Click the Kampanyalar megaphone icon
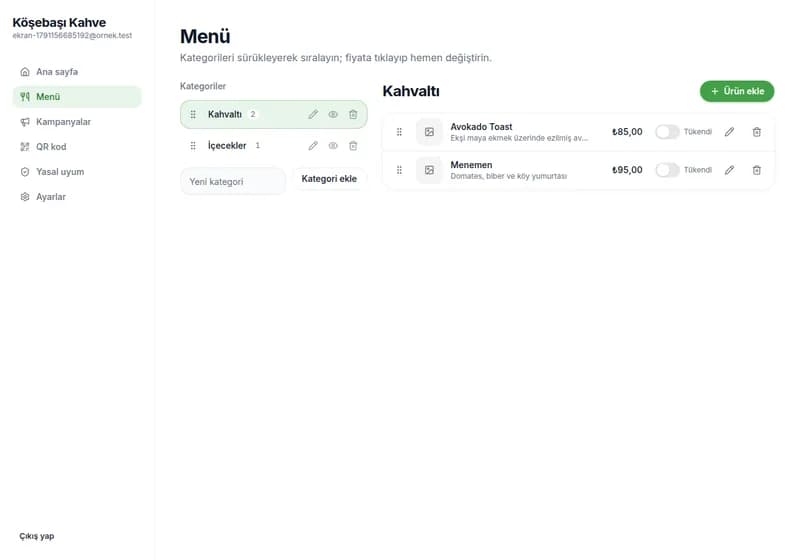The image size is (800, 560). click(x=24, y=122)
